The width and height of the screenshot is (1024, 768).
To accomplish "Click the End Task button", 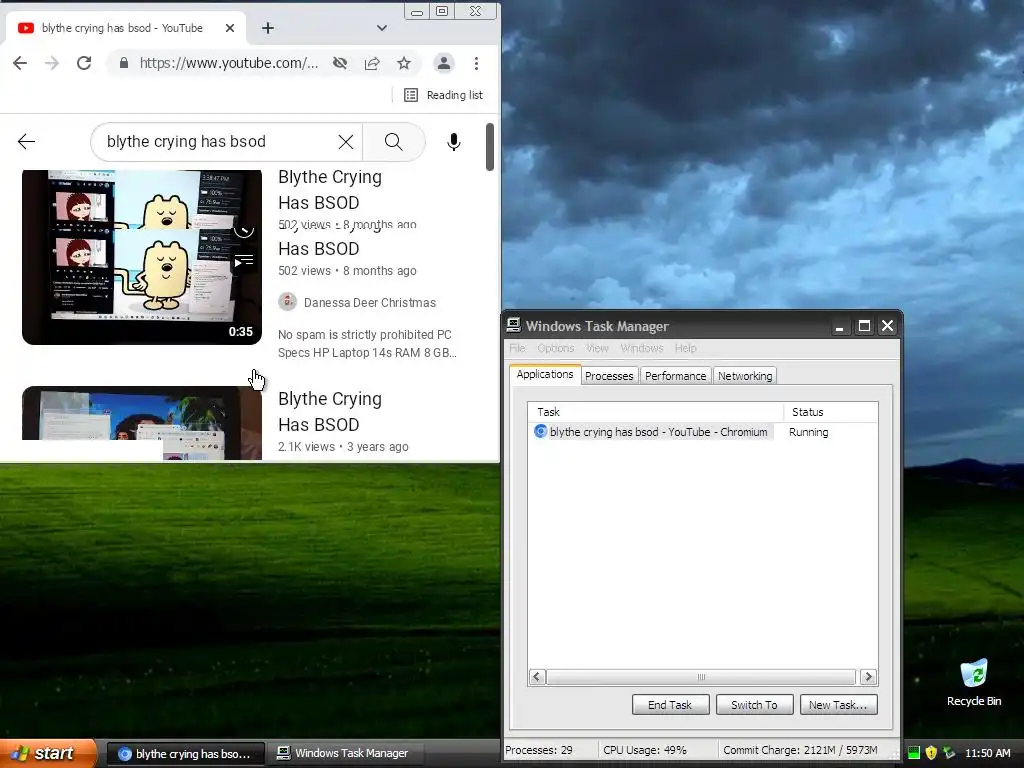I will 670,705.
